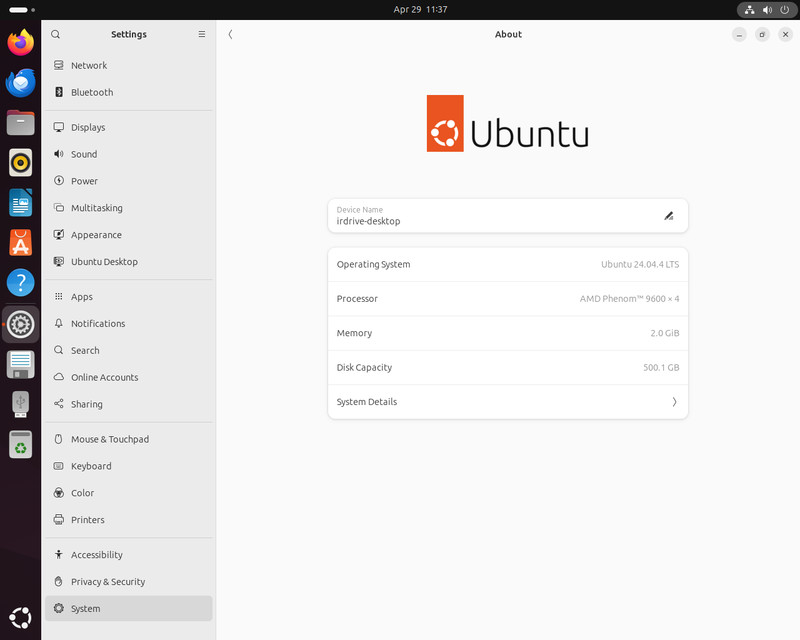Image resolution: width=800 pixels, height=640 pixels.
Task: Open LibreOffice Writer from the dock
Action: (x=20, y=203)
